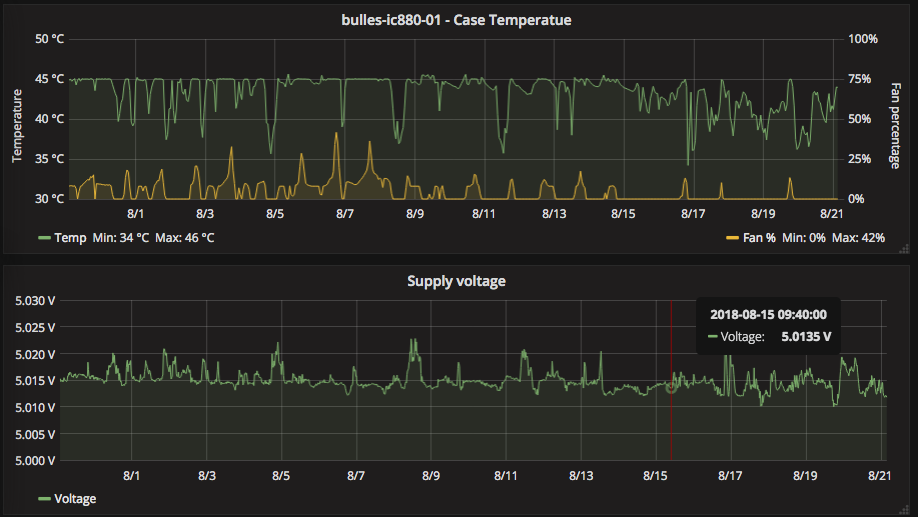This screenshot has height=517, width=918.
Task: Click the '40 °C' axis tick label
Action: tap(50, 119)
